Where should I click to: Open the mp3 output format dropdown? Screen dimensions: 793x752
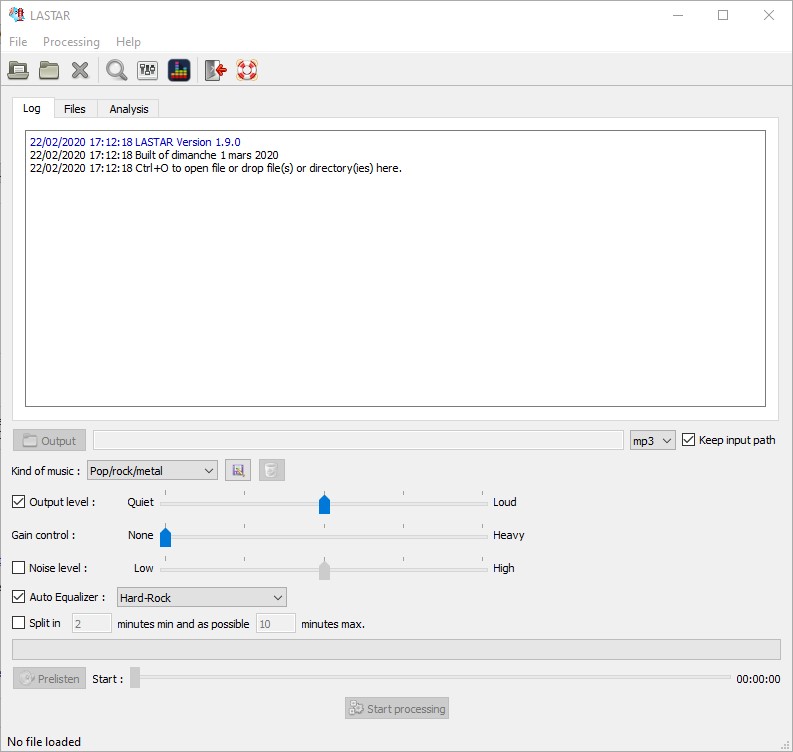point(652,440)
